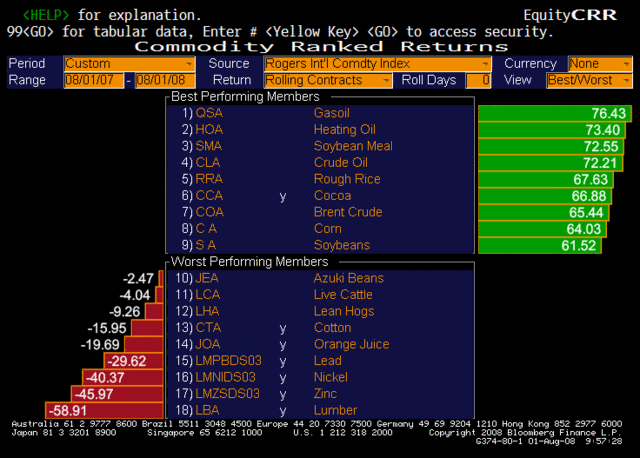The image size is (640, 458).
Task: Click the red -58.91 return bar
Action: (x=104, y=411)
